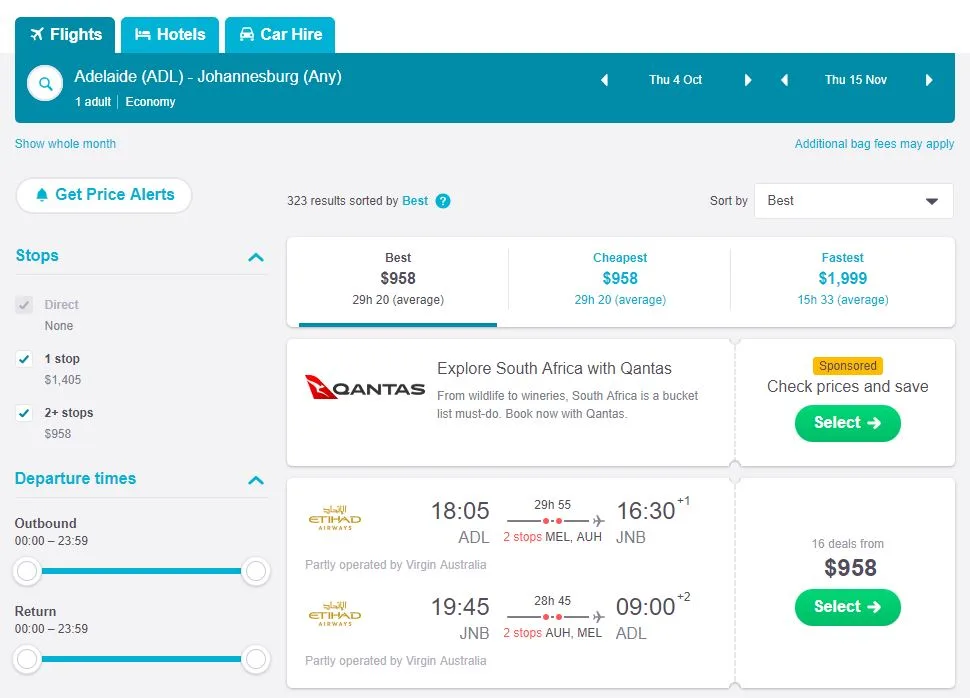Click the Outbound slider left handle
This screenshot has height=698, width=970.
28,571
